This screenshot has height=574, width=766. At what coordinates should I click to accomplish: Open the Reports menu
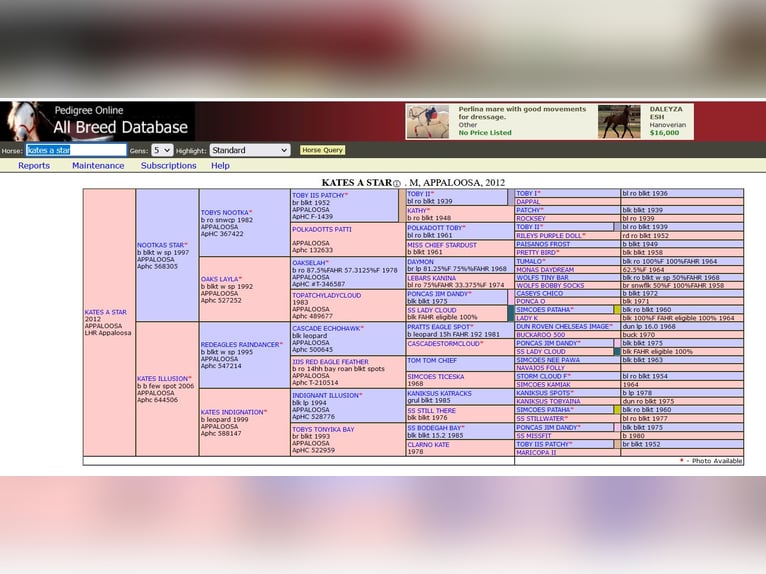(34, 166)
